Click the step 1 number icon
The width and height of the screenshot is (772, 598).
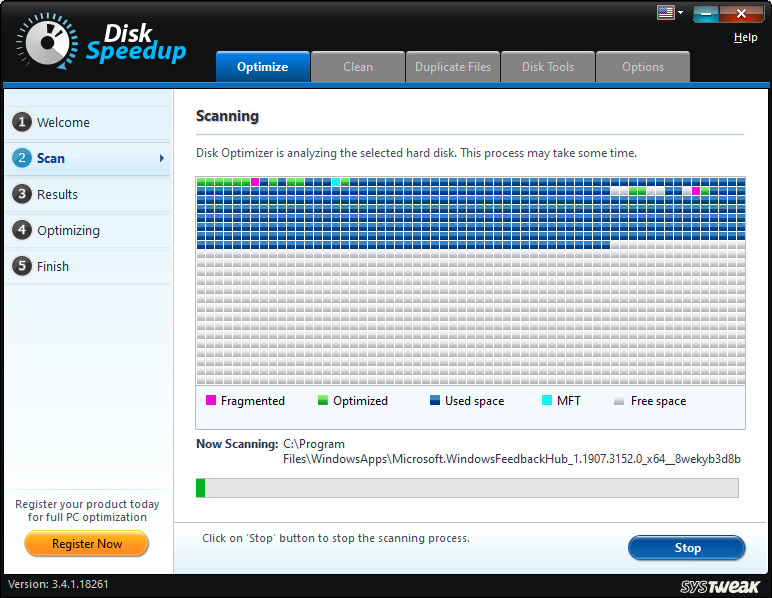[22, 122]
